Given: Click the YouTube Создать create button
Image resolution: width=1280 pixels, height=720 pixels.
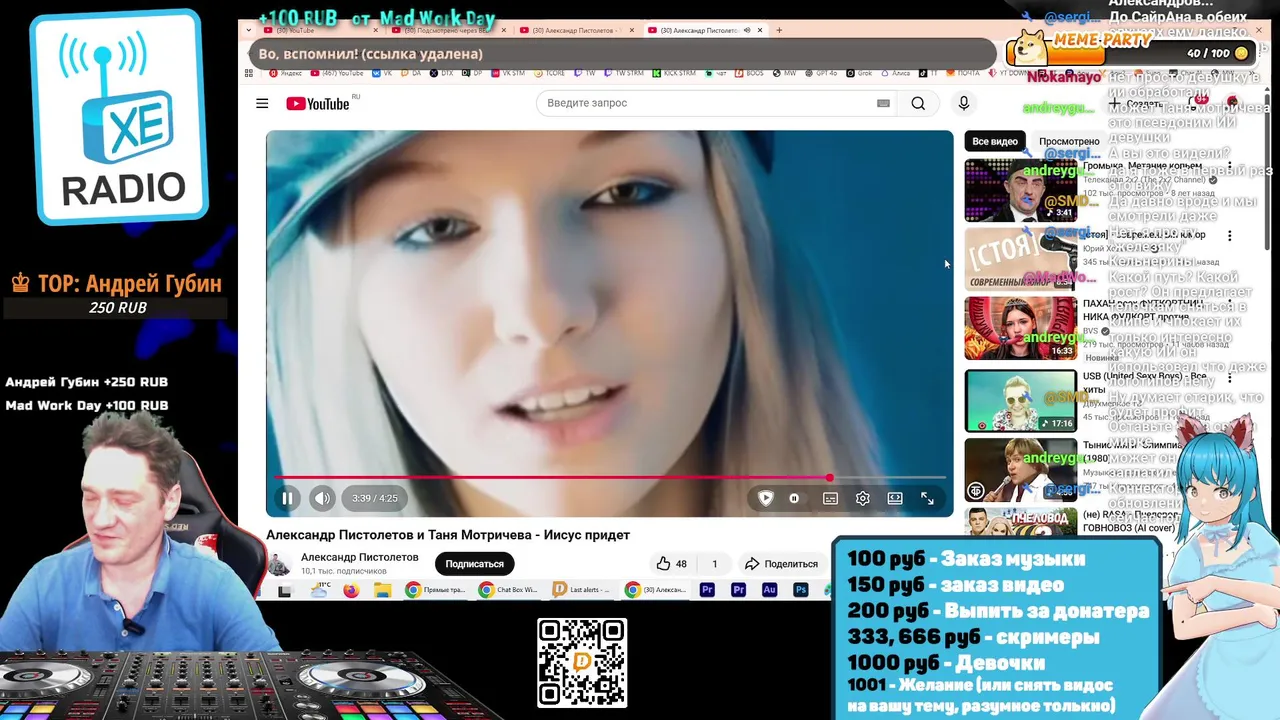Looking at the screenshot, I should [x=1137, y=103].
